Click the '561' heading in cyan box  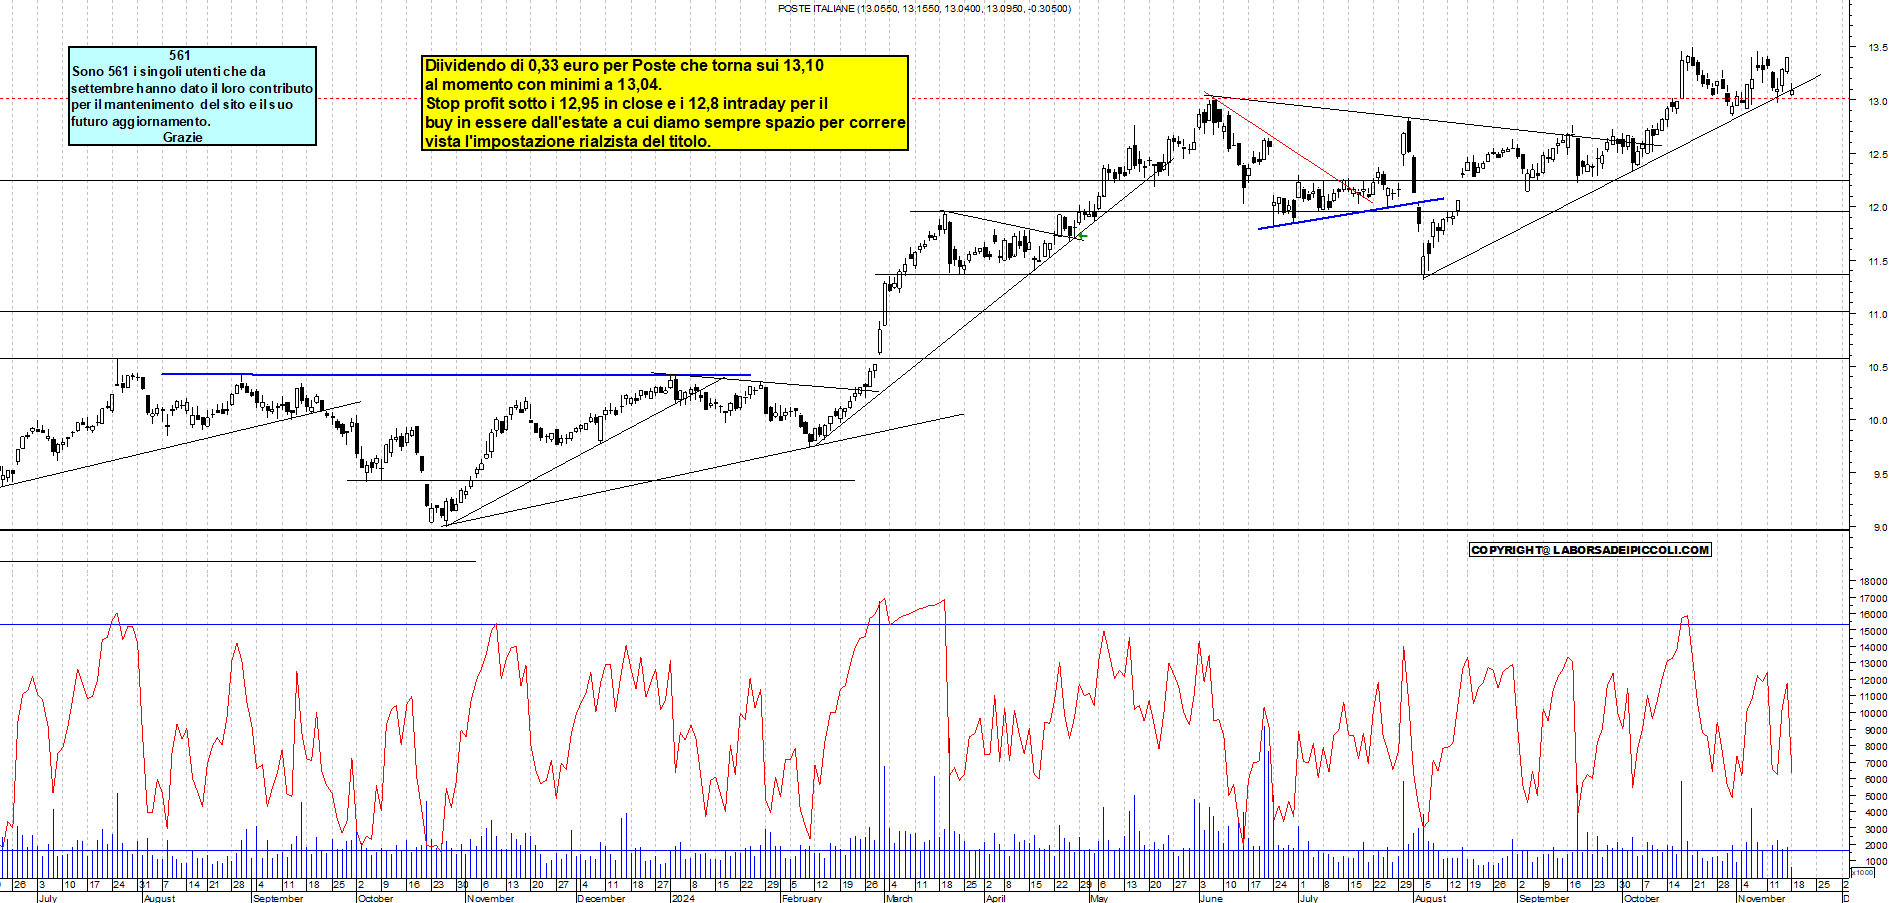[180, 56]
